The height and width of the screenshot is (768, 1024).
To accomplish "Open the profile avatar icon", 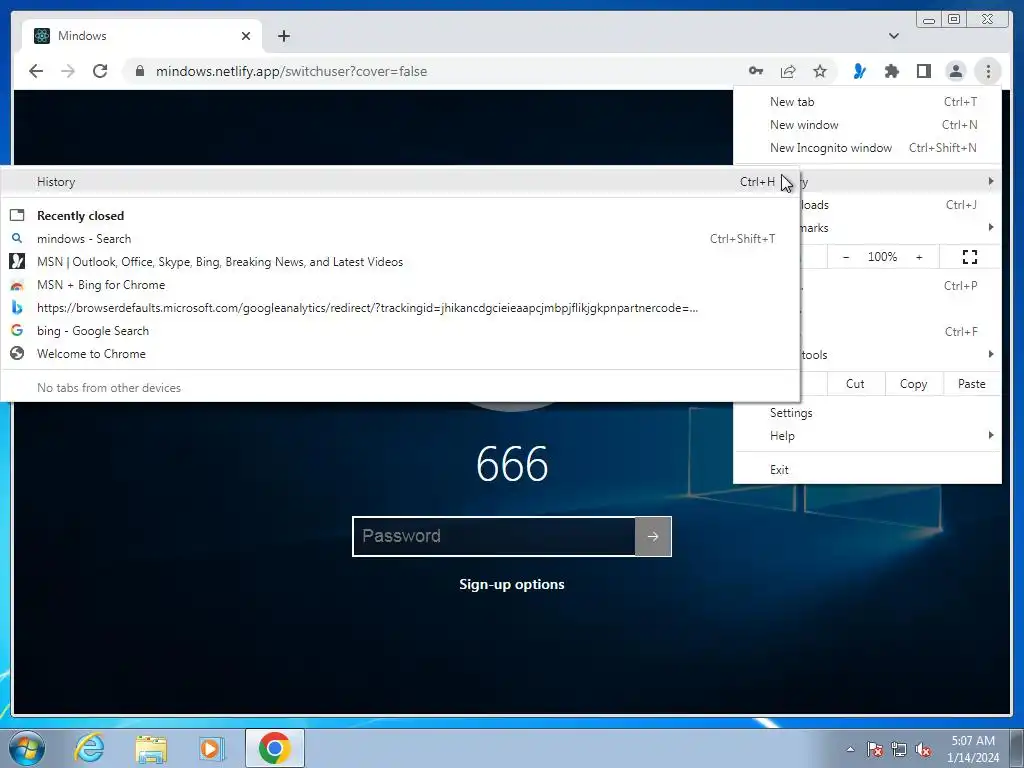I will pyautogui.click(x=955, y=71).
